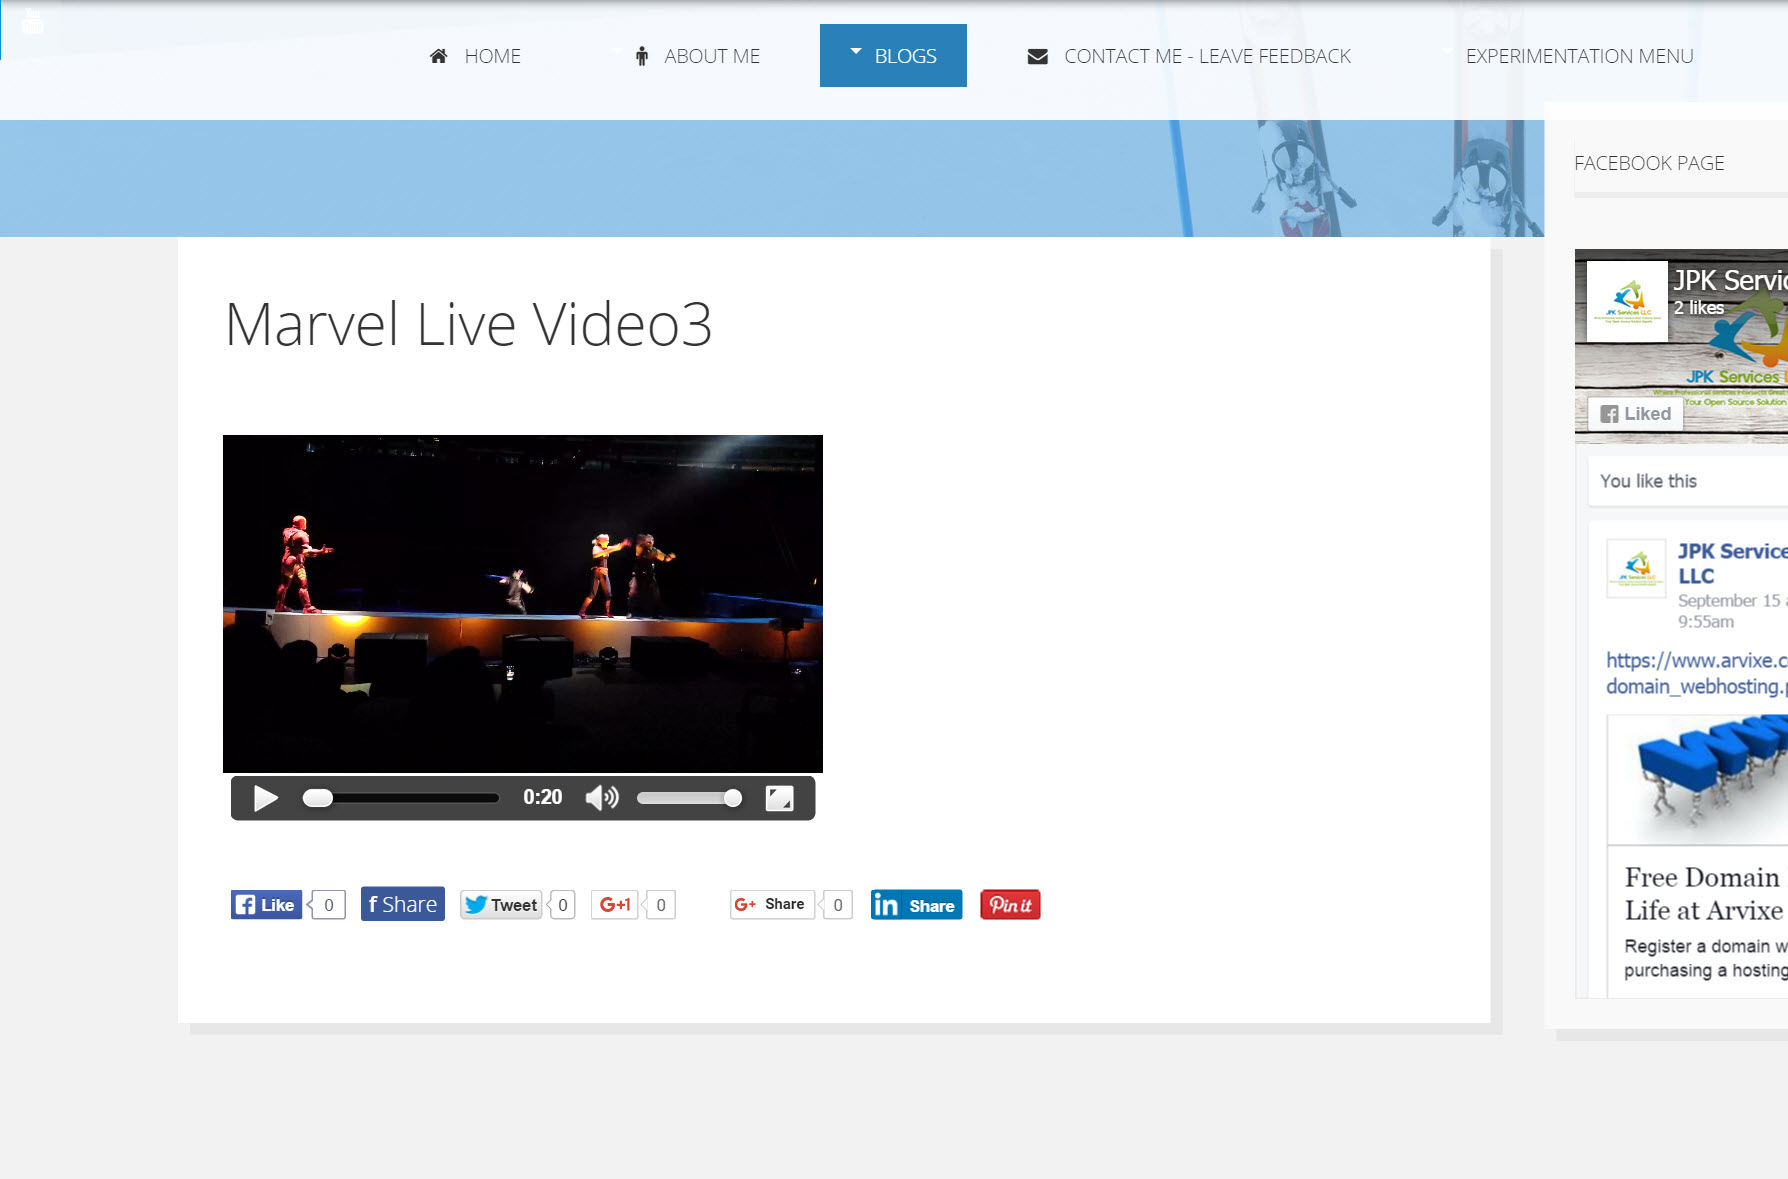Click the video seek bar track
Image resolution: width=1788 pixels, height=1179 pixels.
[401, 798]
